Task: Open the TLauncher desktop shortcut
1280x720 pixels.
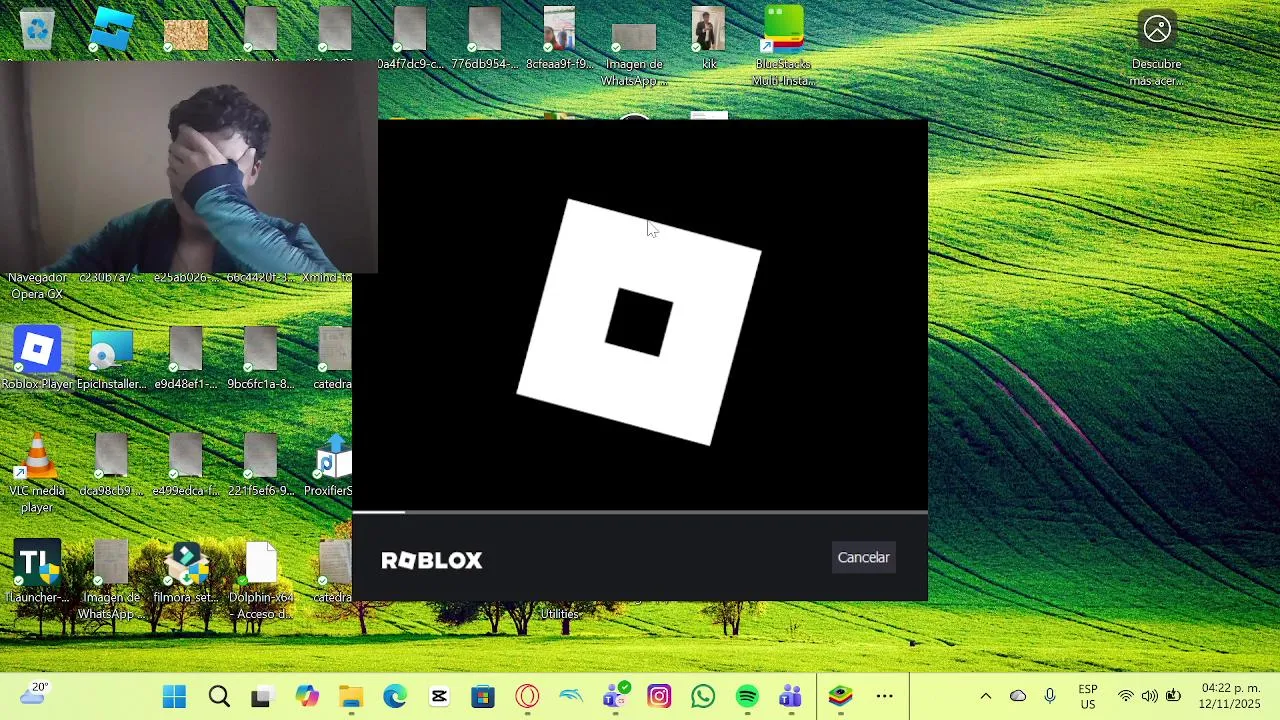Action: pos(37,573)
